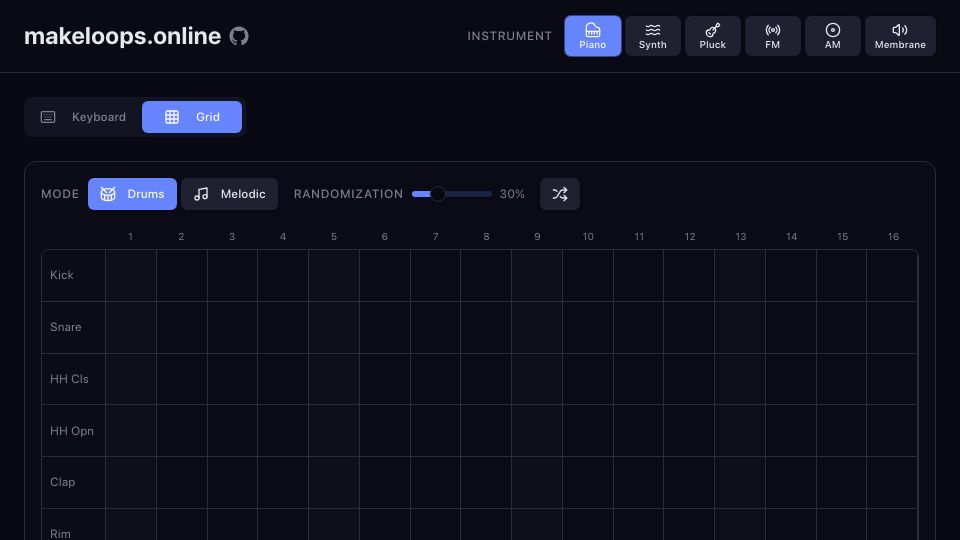Toggle the Kick cell at step 5
The width and height of the screenshot is (960, 540).
334,276
